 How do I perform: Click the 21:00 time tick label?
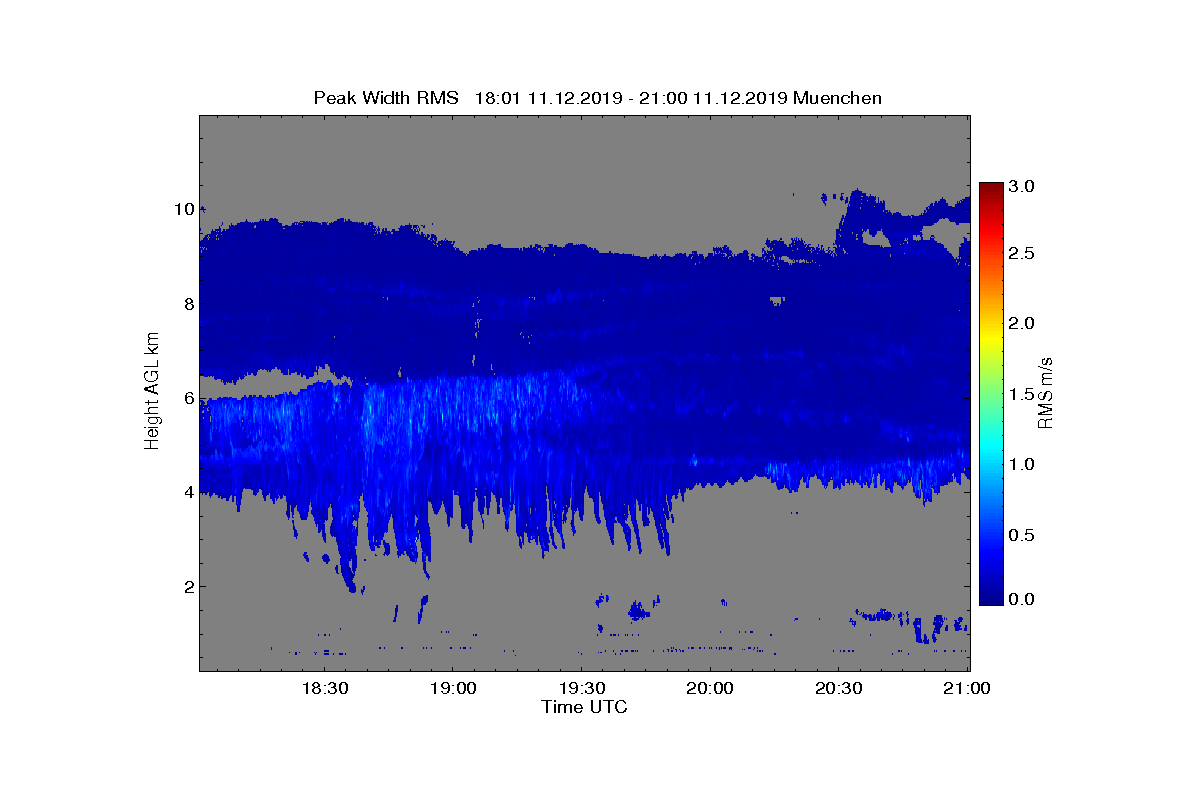[x=967, y=688]
